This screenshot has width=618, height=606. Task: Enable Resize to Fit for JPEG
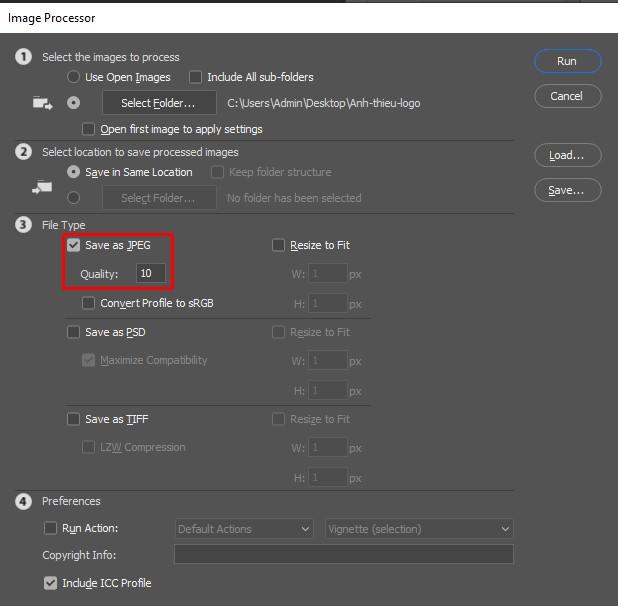pyautogui.click(x=279, y=245)
